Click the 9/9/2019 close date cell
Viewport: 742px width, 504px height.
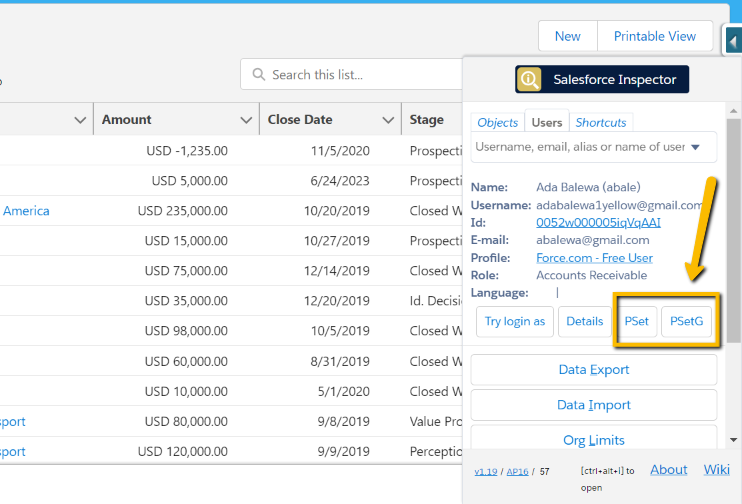[344, 452]
